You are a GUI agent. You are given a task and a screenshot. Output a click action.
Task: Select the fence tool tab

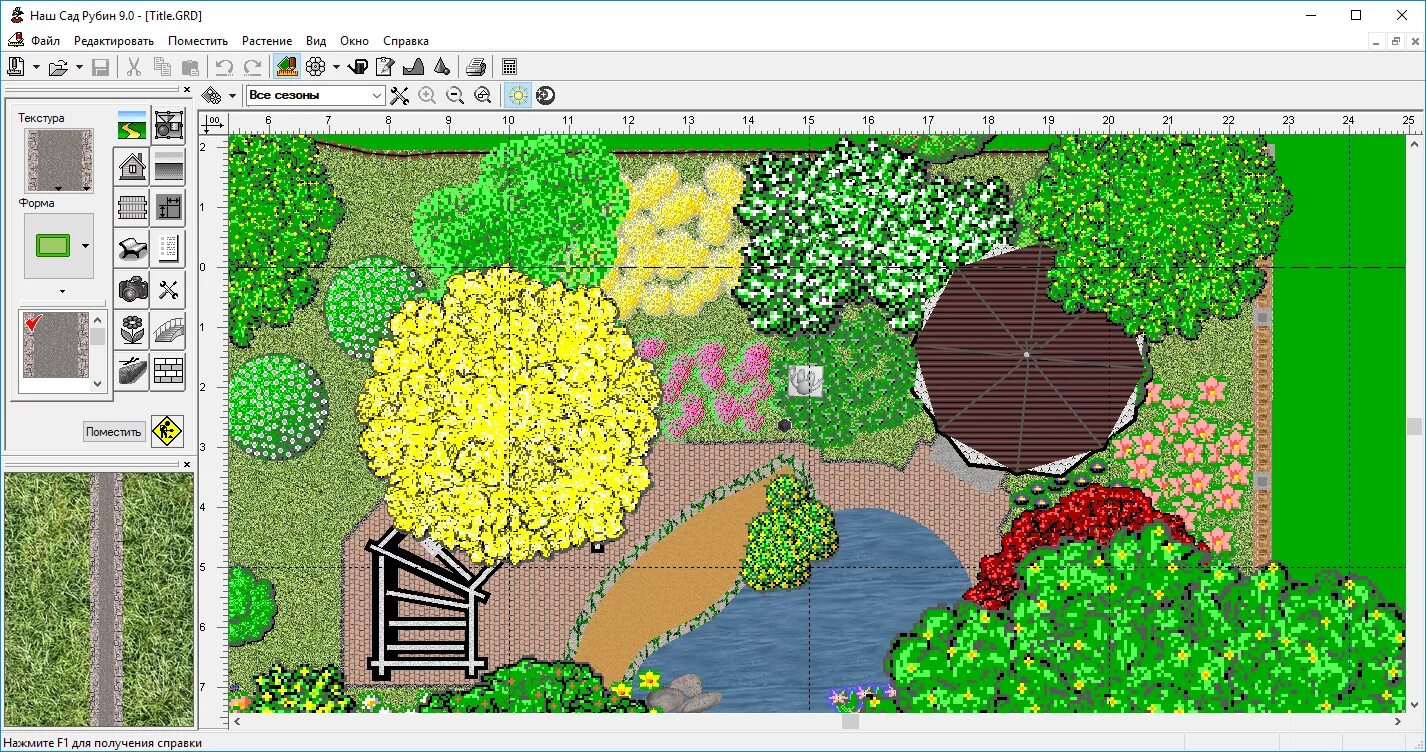pos(132,207)
